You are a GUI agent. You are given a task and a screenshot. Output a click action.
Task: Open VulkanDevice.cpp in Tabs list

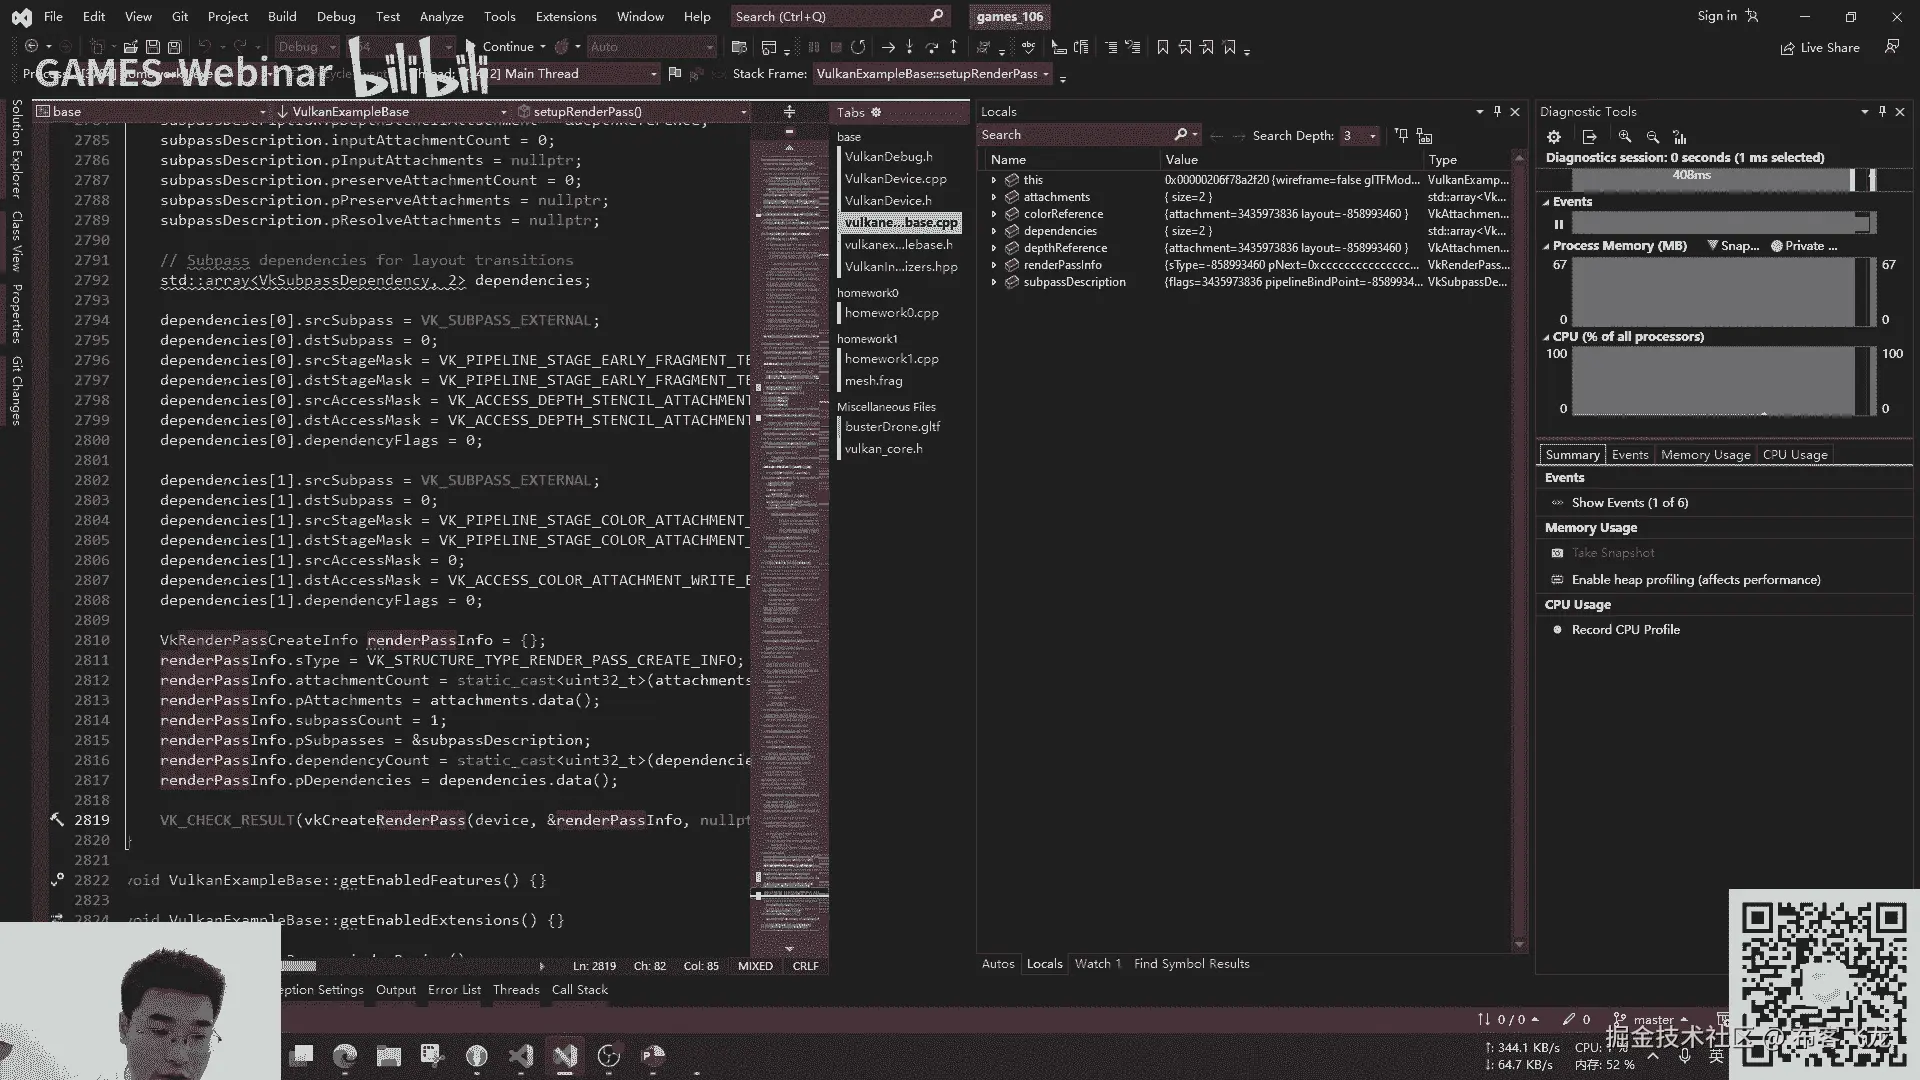pos(895,179)
